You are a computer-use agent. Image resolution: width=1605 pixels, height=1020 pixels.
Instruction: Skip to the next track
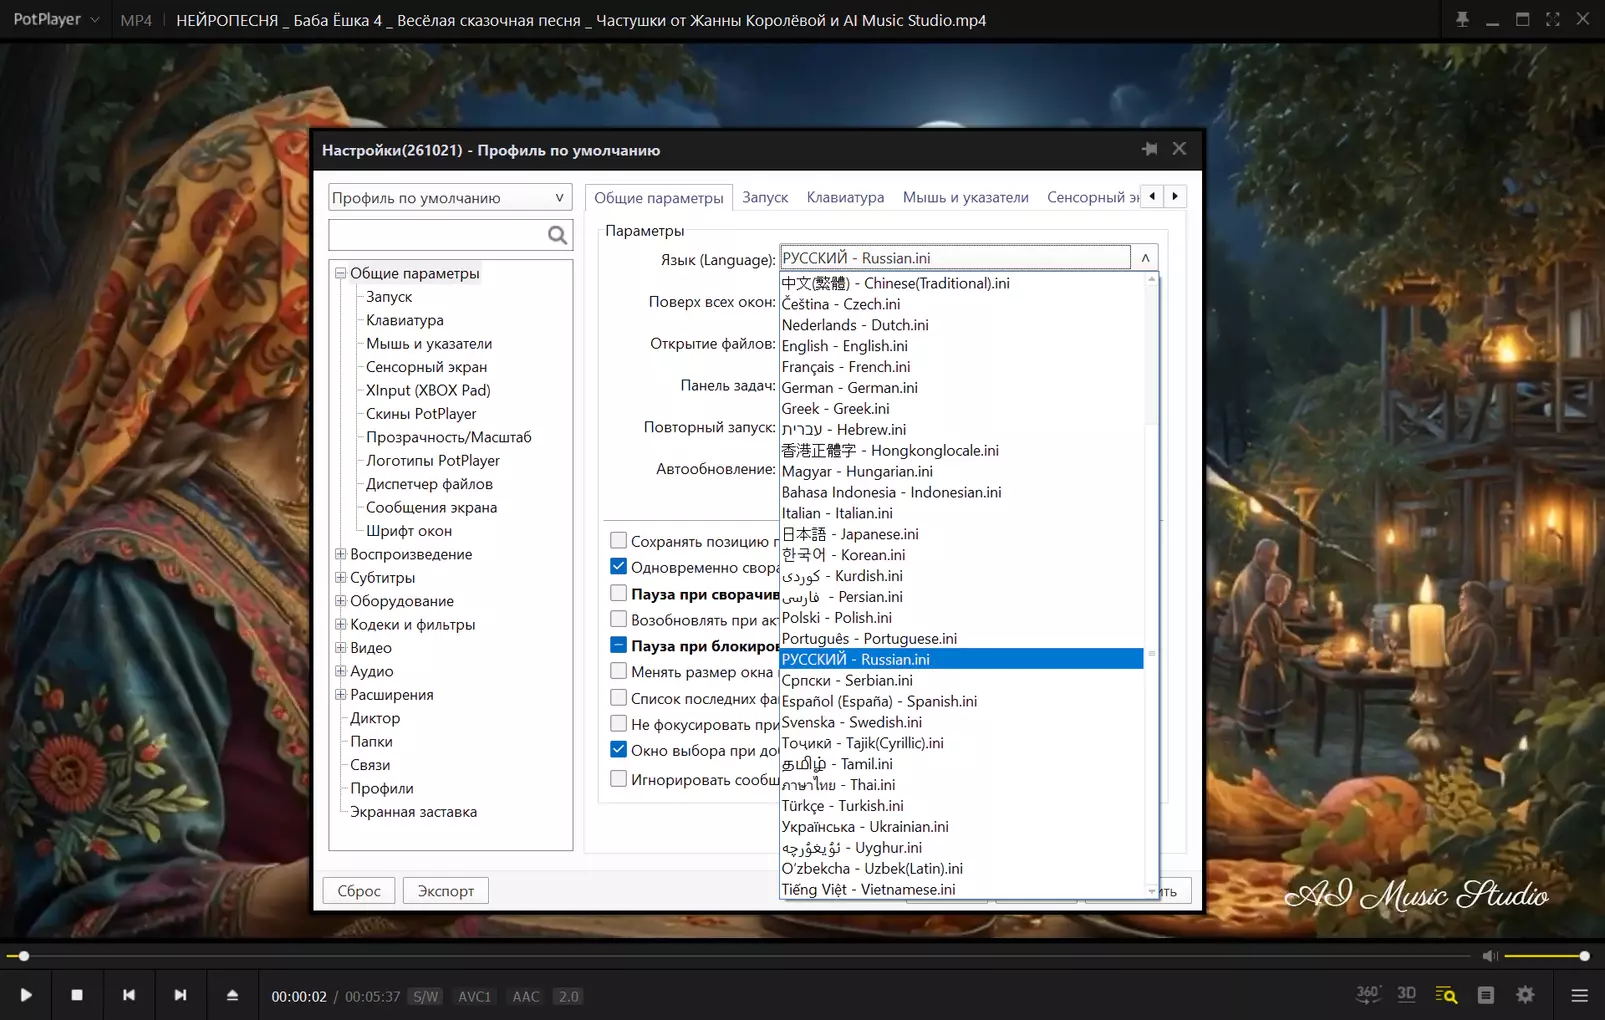[180, 995]
